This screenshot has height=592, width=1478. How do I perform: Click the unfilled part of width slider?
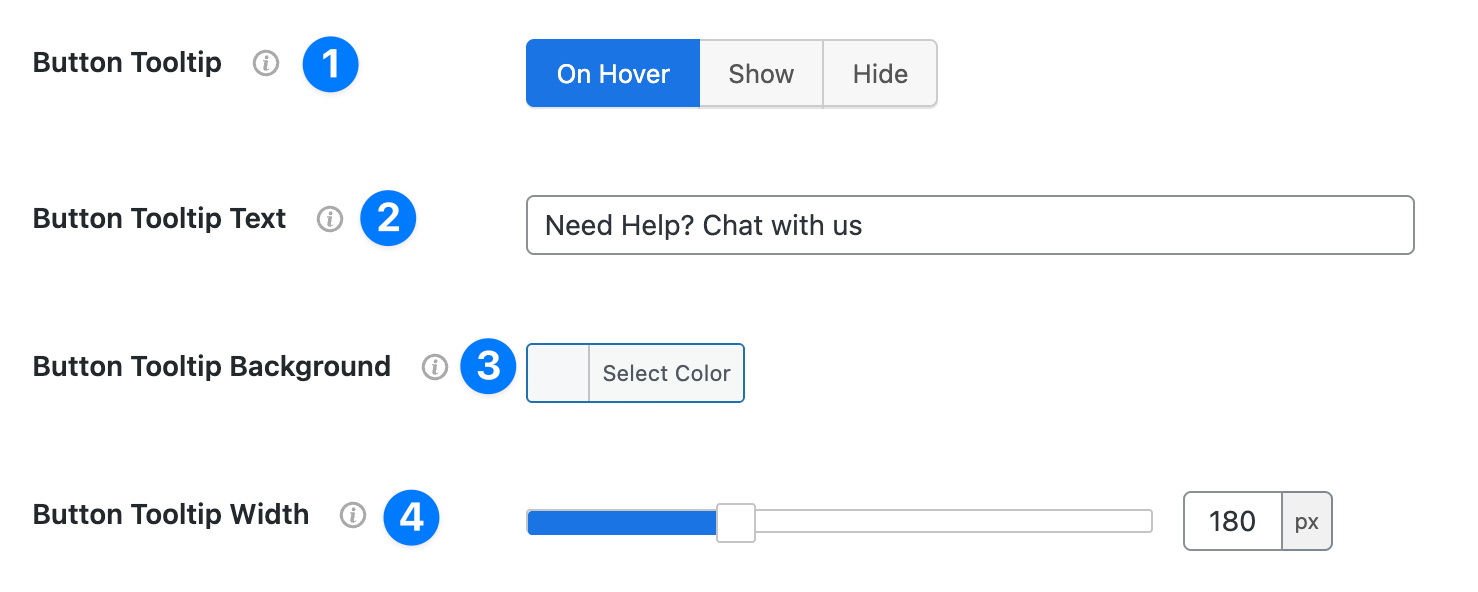point(950,522)
